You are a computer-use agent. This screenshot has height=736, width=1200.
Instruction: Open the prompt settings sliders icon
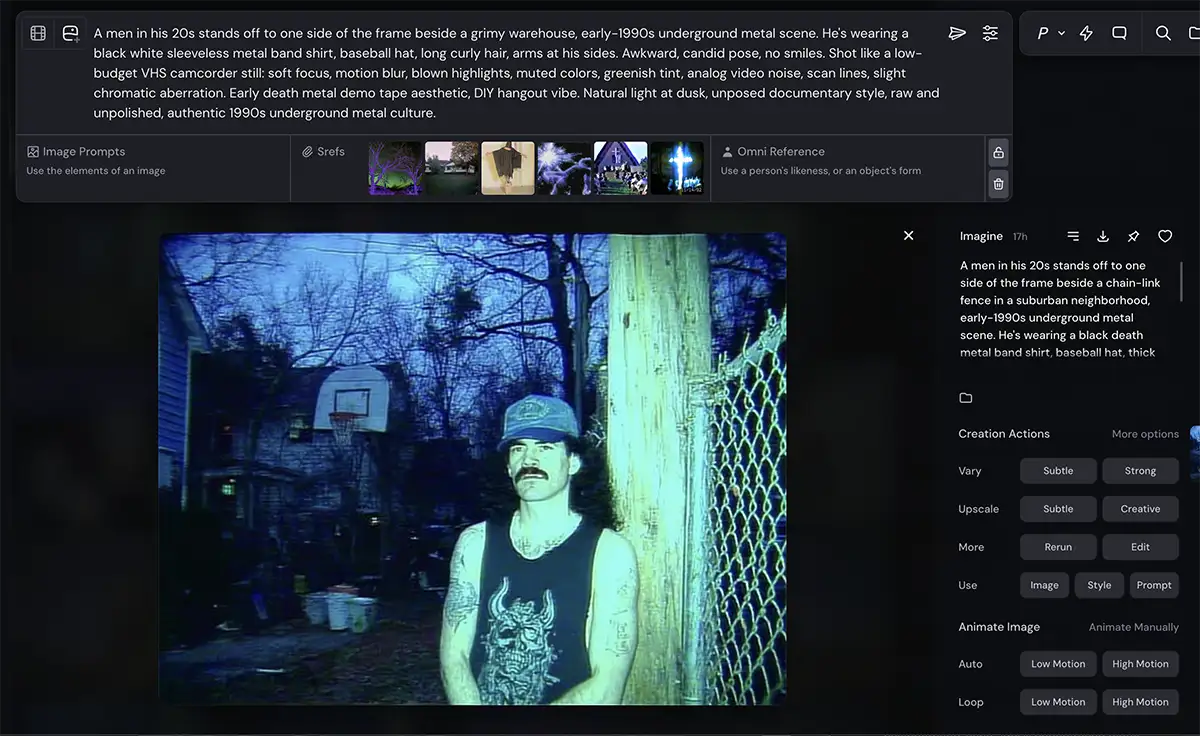990,33
